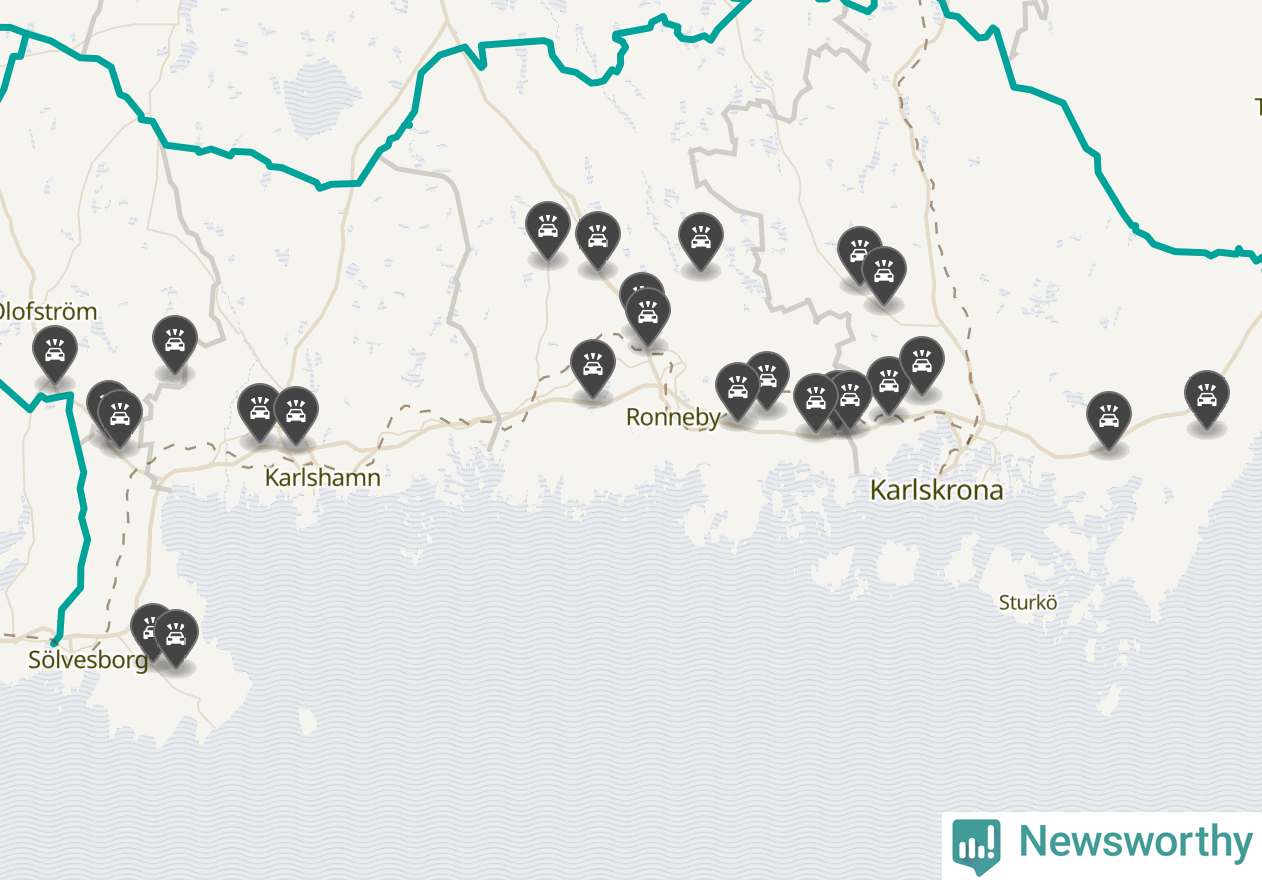Viewport: 1262px width, 880px height.
Task: Click the isolated car marker northeast of Olofström
Action: [x=175, y=345]
